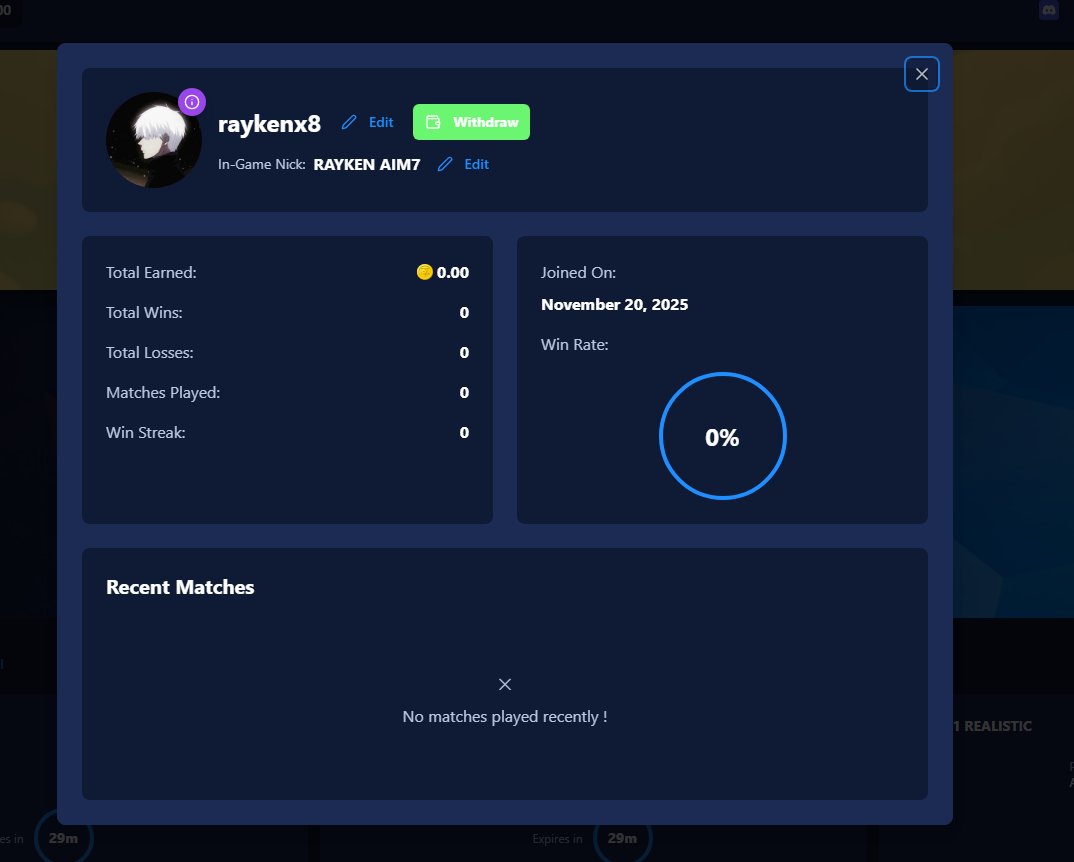Click the Recent Matches heading
This screenshot has width=1074, height=862.
pos(180,587)
